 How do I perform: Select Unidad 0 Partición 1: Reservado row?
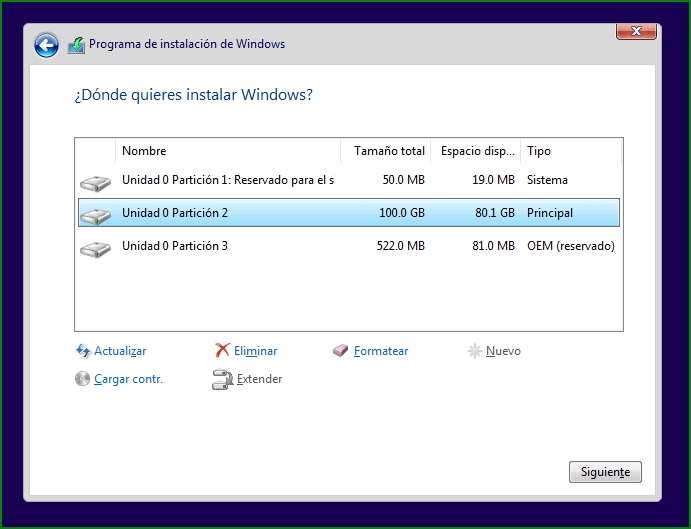point(349,180)
